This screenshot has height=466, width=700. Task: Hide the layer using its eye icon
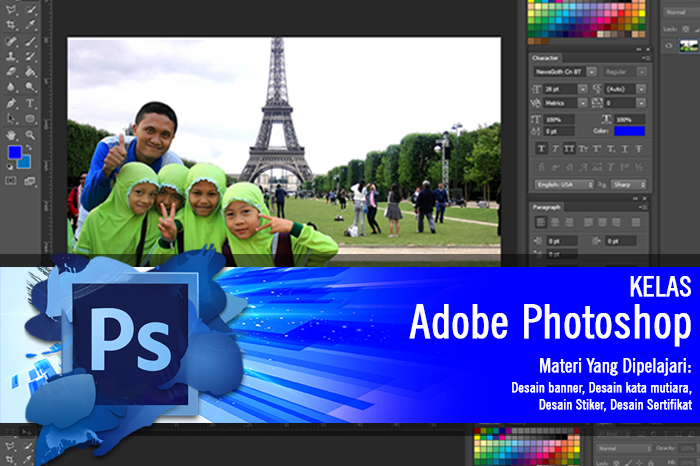coord(669,46)
